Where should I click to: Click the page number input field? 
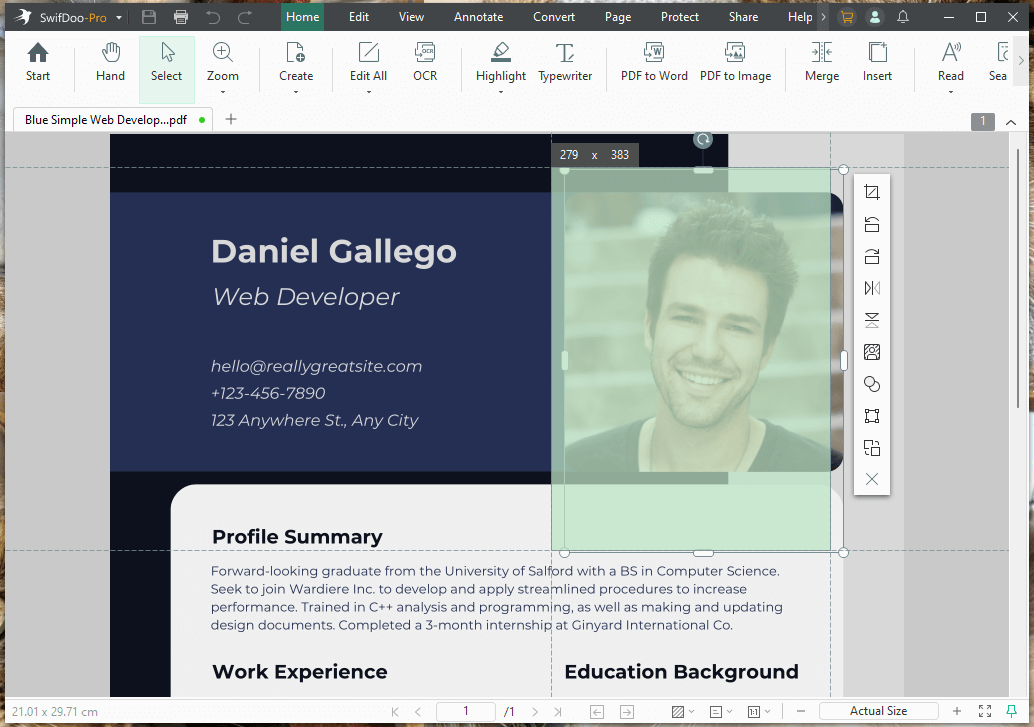465,710
